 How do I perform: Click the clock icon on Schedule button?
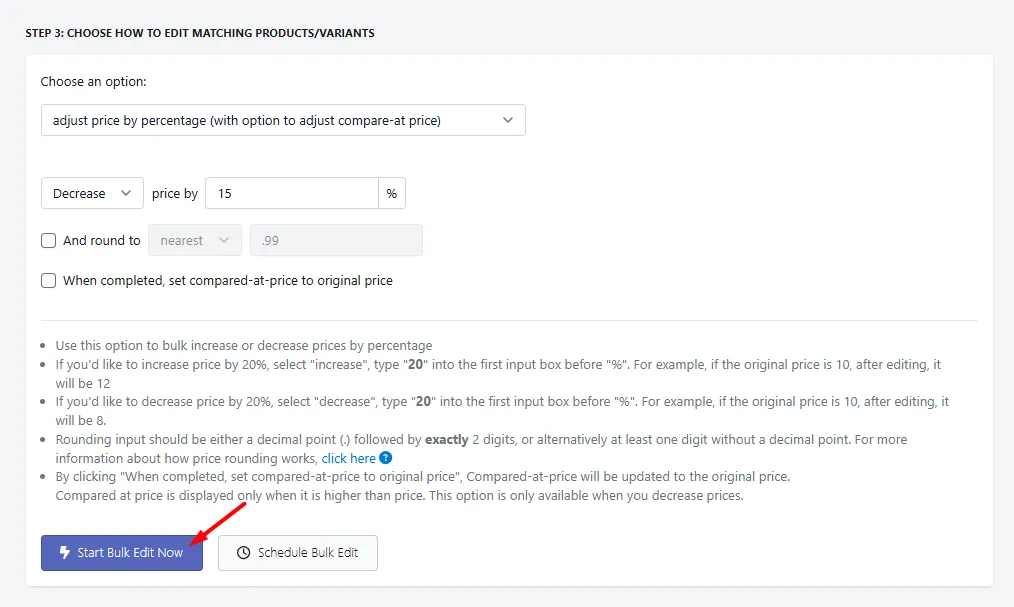click(x=243, y=553)
